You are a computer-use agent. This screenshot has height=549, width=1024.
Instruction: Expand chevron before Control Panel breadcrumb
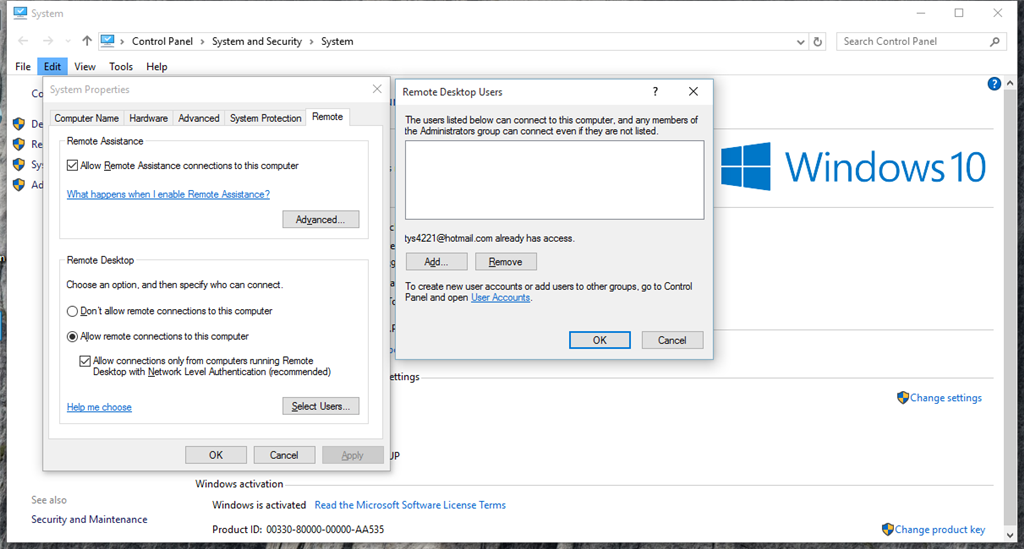(x=122, y=42)
